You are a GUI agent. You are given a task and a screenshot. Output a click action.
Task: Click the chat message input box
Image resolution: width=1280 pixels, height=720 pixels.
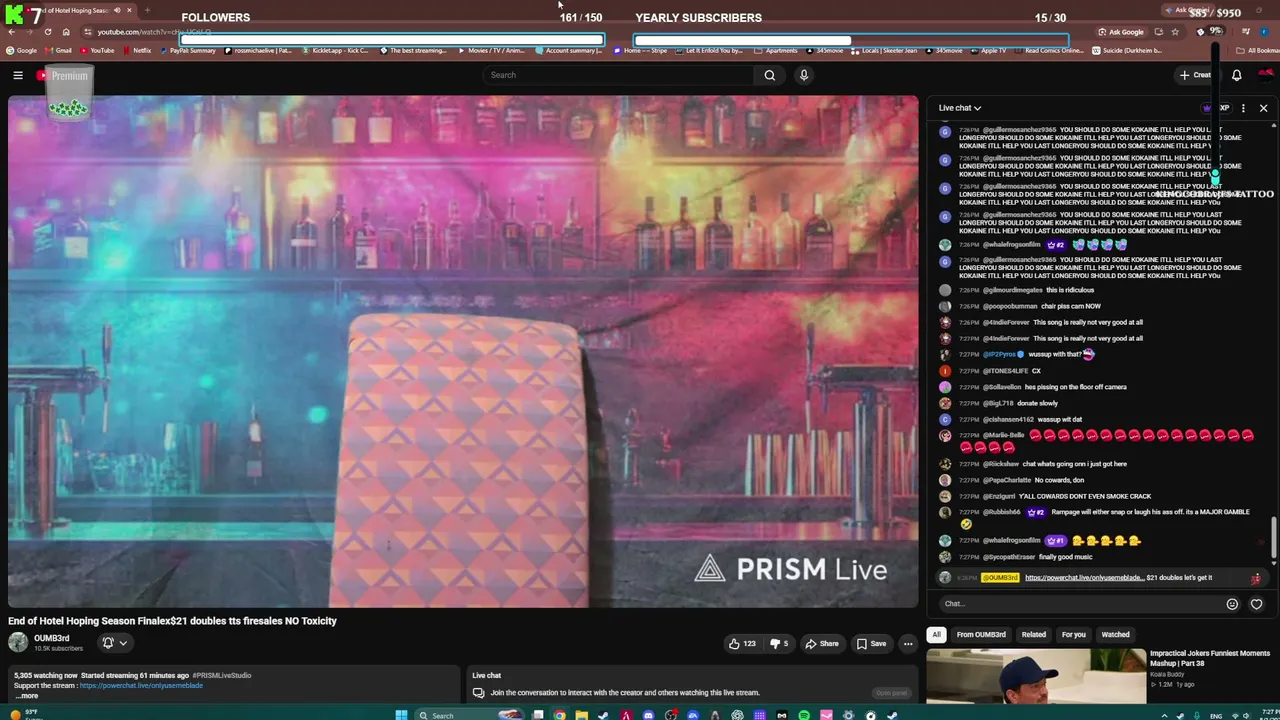point(1082,604)
